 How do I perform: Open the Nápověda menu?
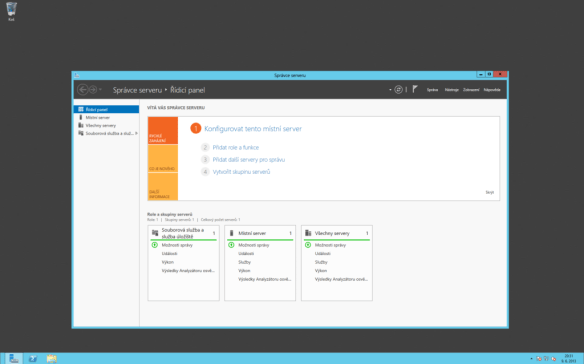tap(492, 90)
